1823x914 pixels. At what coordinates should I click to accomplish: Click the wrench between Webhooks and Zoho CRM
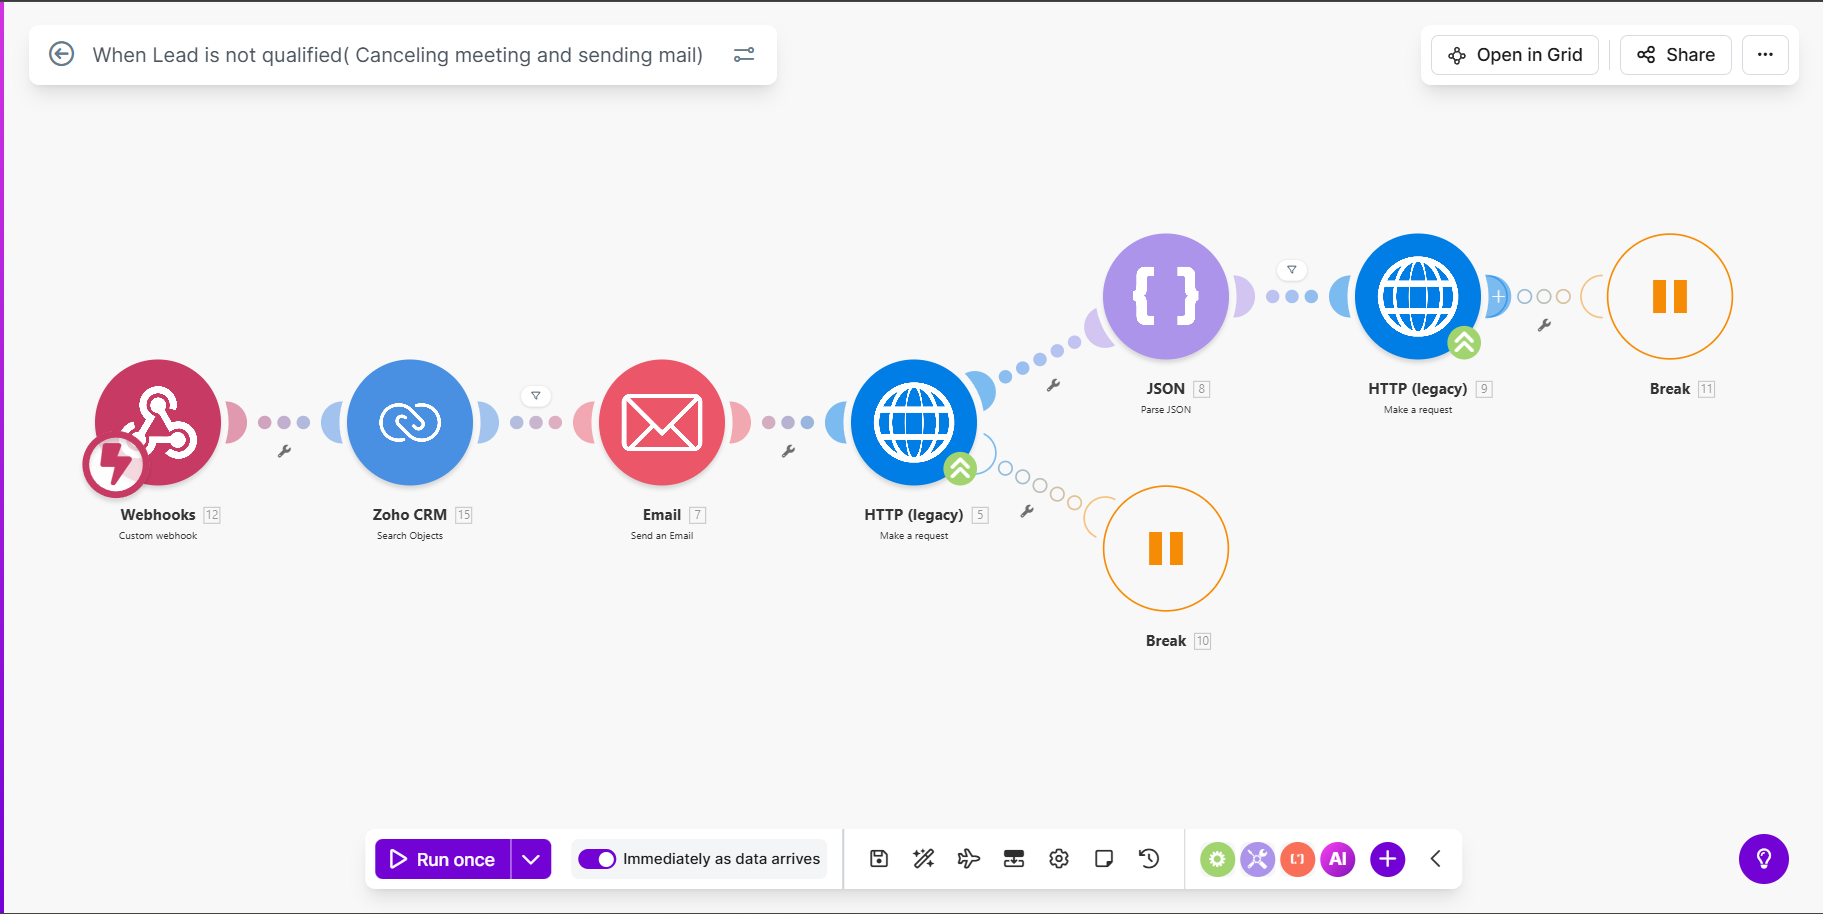tap(284, 451)
